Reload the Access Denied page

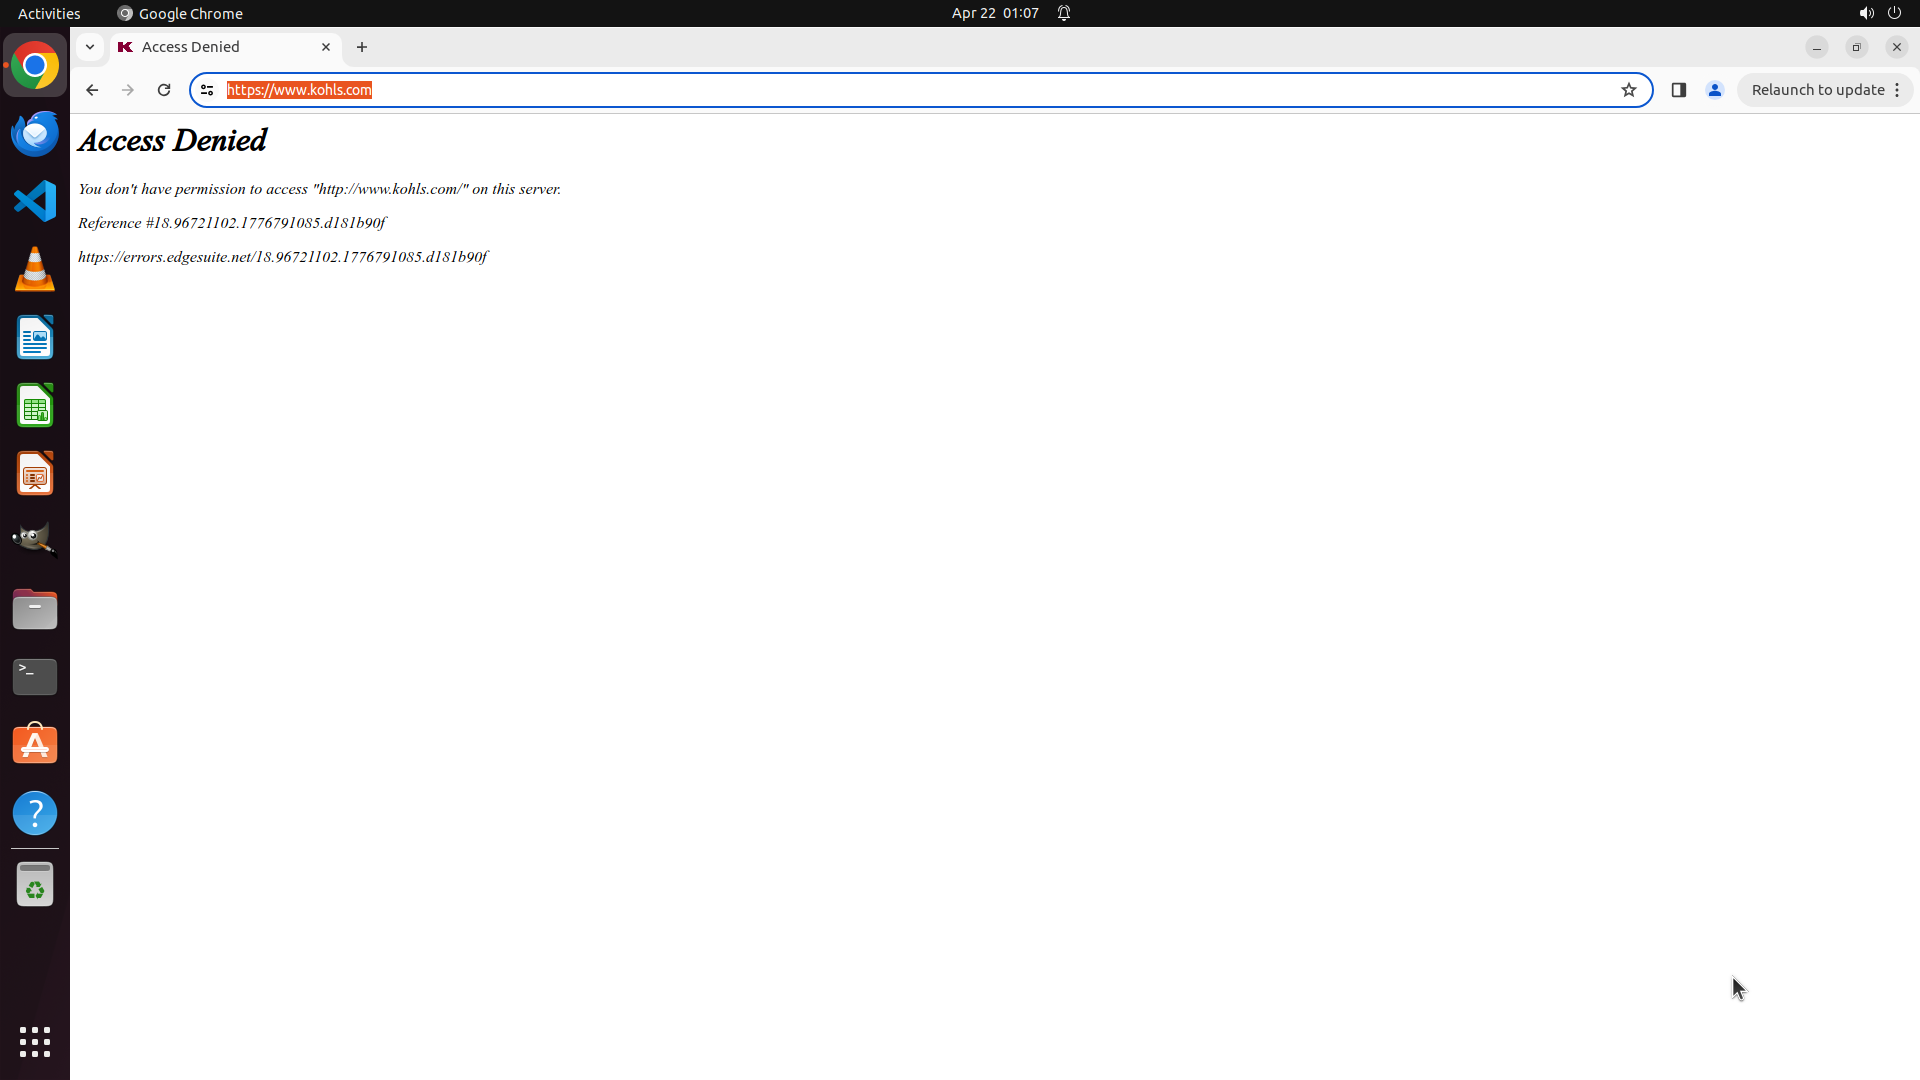point(164,90)
